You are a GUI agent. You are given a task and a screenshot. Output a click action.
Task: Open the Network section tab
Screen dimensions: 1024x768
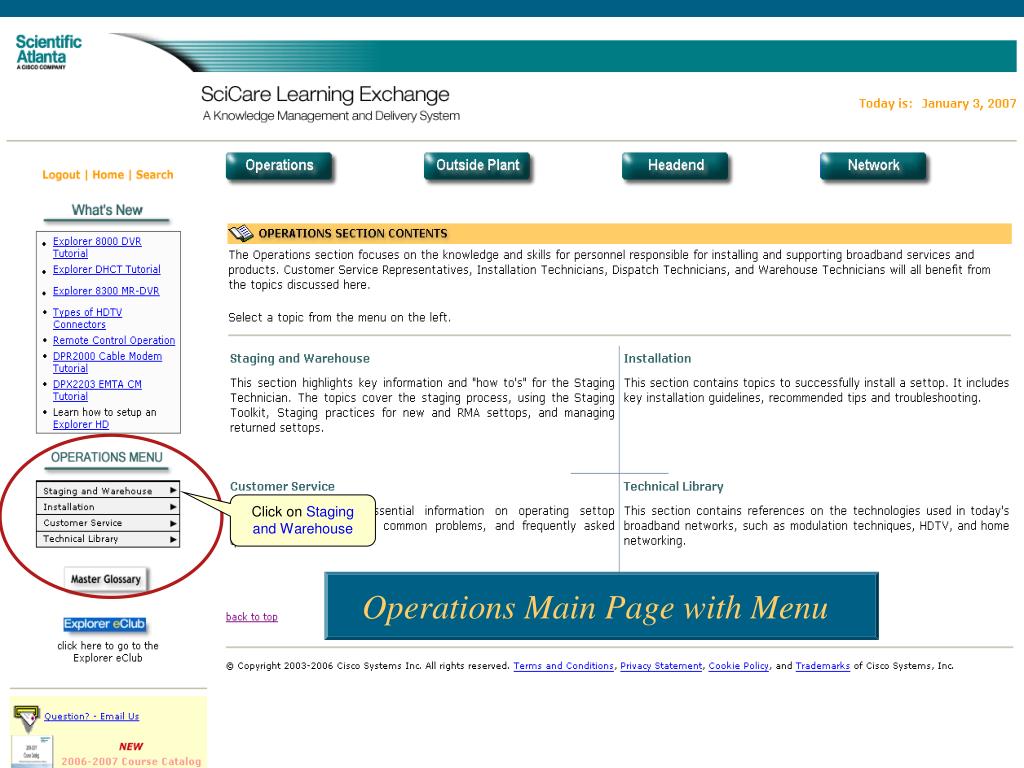point(873,166)
